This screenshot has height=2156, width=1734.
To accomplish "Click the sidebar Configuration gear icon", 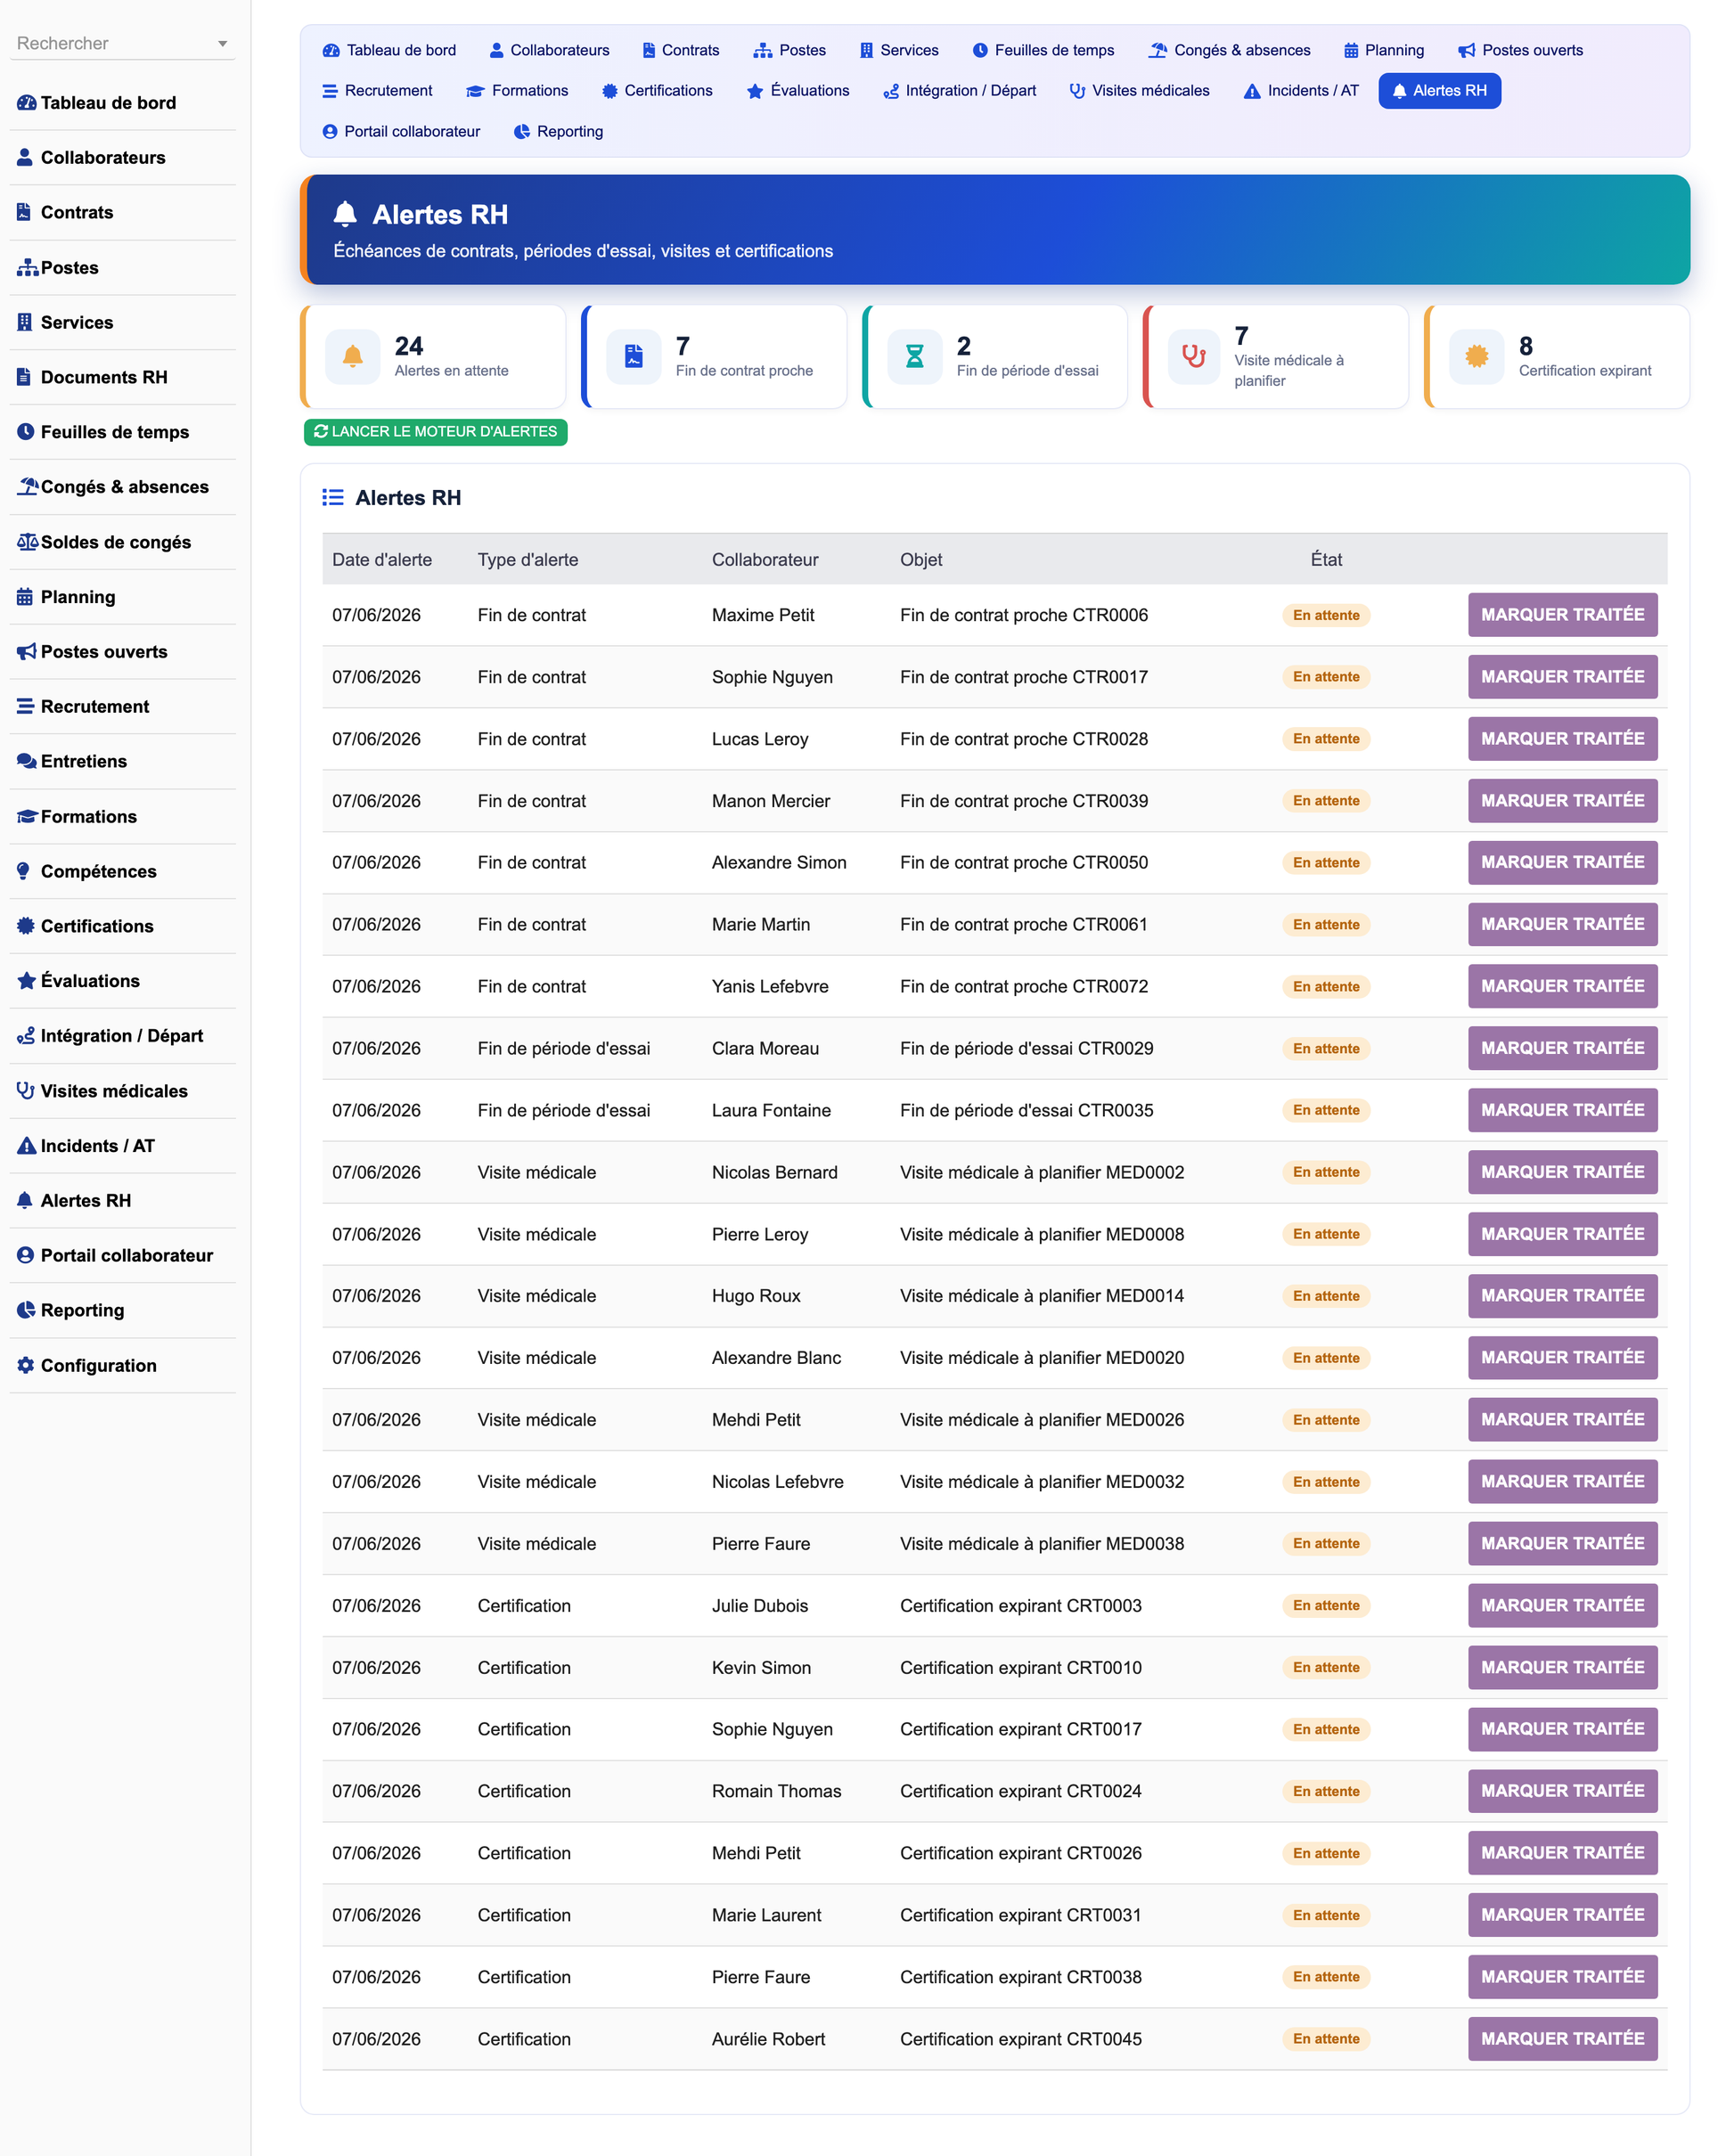I will coord(25,1365).
